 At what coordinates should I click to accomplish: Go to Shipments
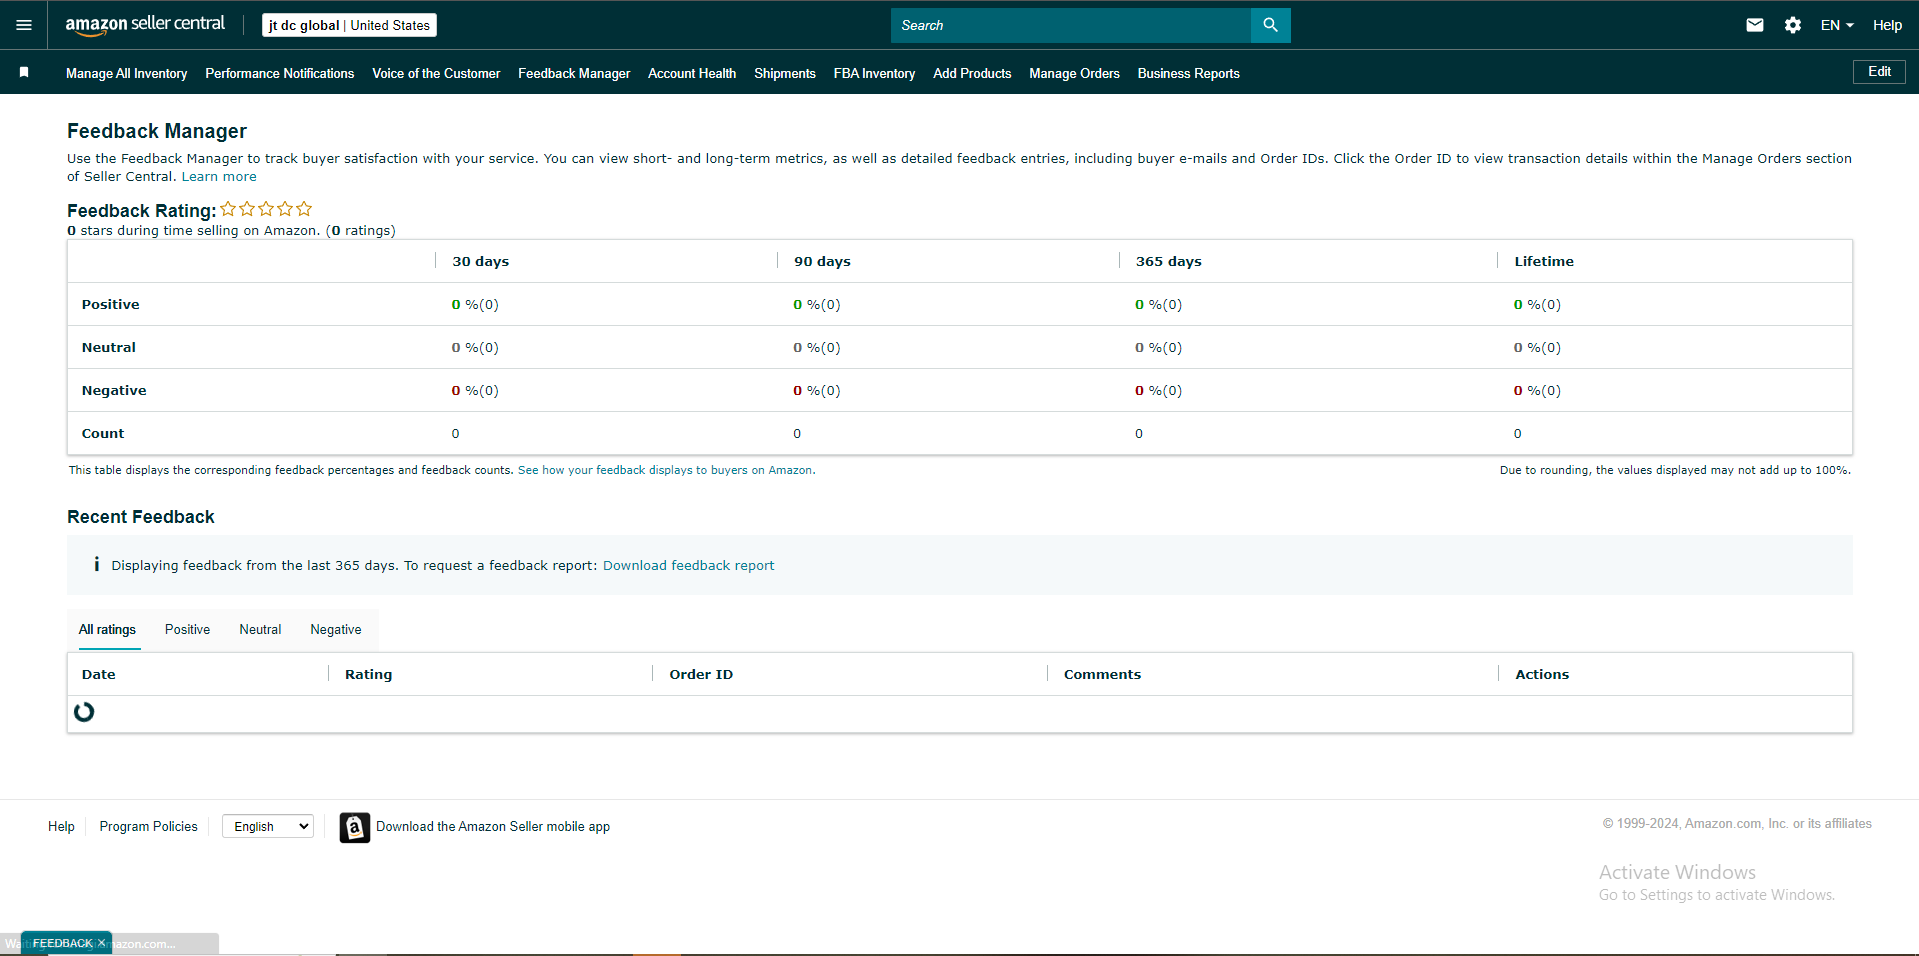785,73
